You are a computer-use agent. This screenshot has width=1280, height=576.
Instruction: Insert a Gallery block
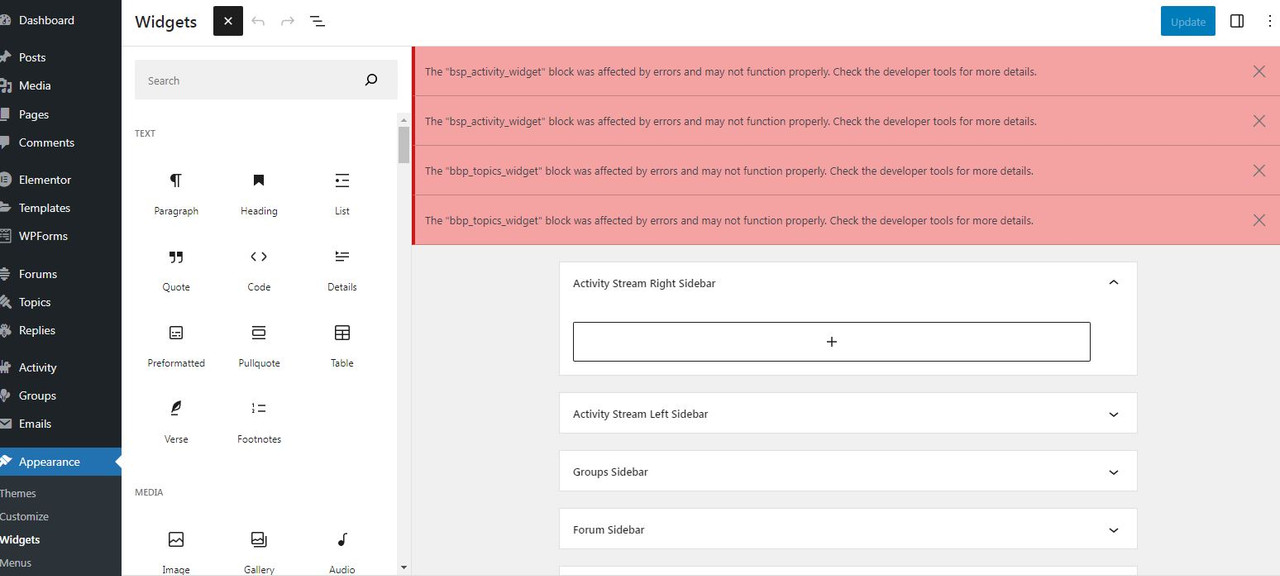pyautogui.click(x=259, y=550)
